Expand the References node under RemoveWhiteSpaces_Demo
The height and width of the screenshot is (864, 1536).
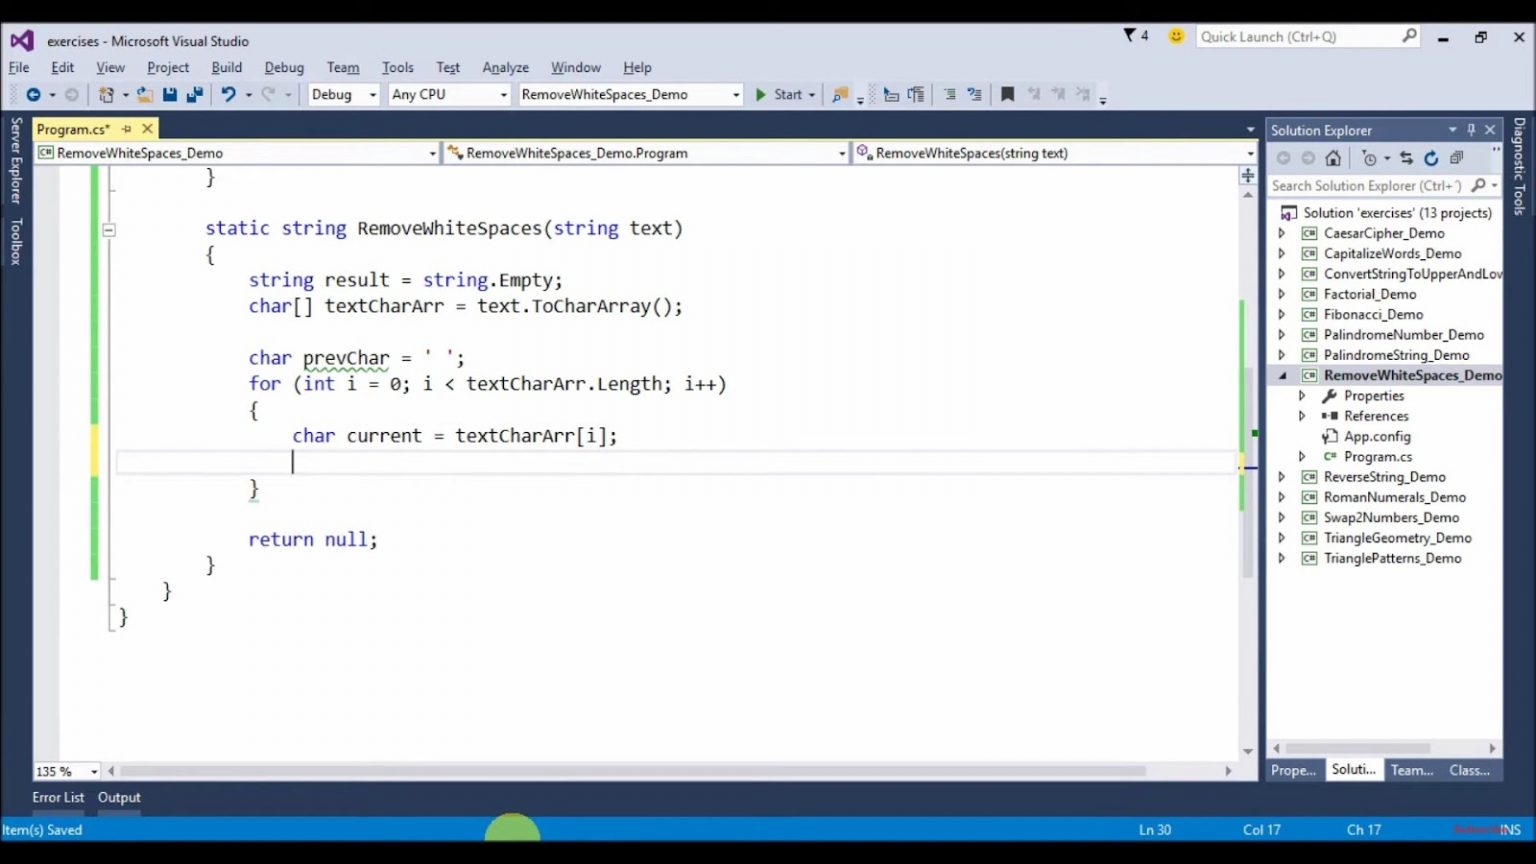tap(1302, 416)
